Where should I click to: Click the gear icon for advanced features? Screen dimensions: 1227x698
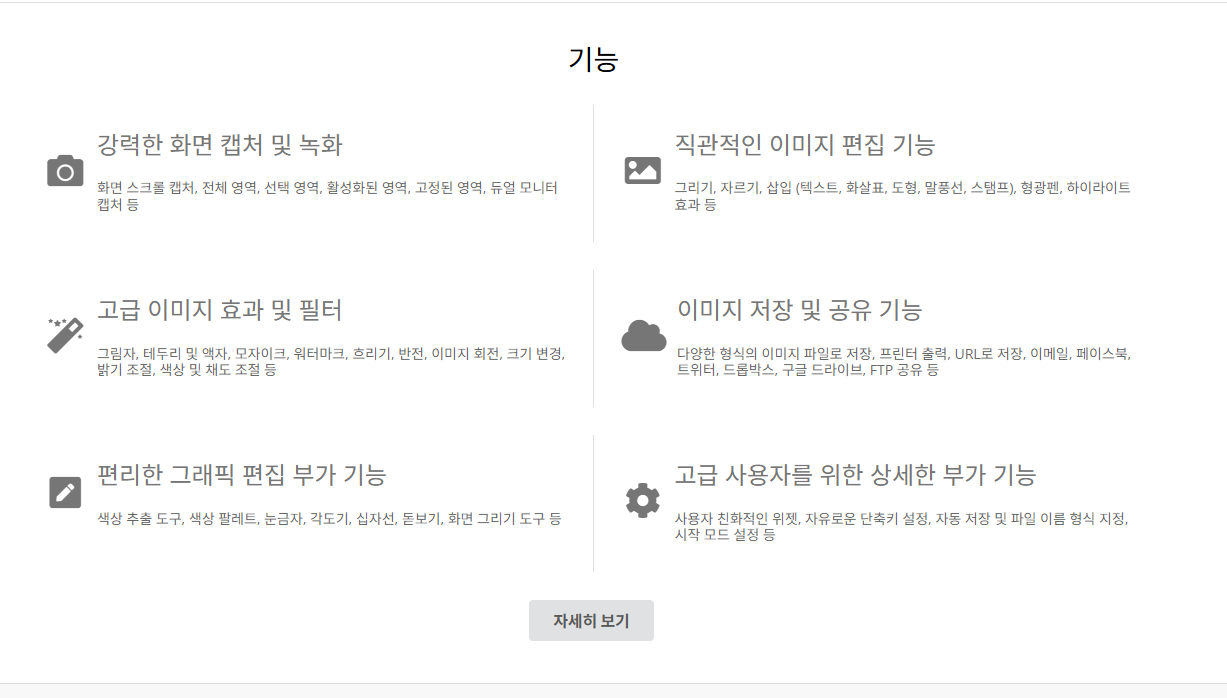click(642, 499)
